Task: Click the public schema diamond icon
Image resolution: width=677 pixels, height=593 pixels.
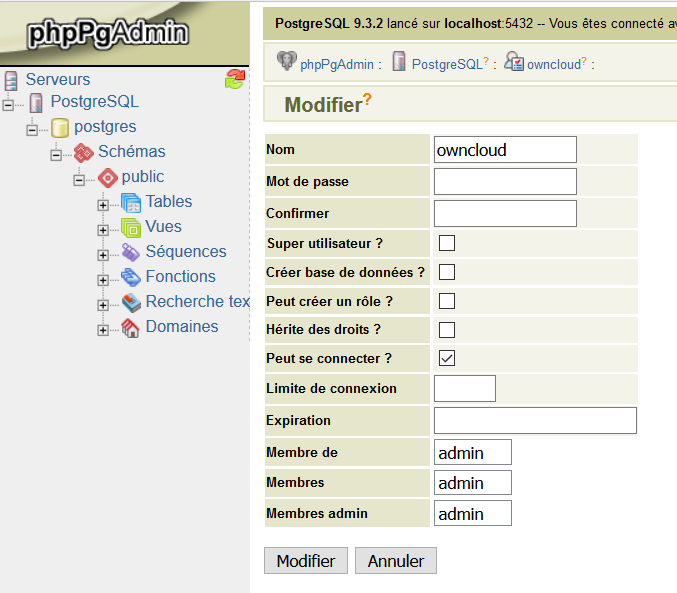Action: (108, 178)
